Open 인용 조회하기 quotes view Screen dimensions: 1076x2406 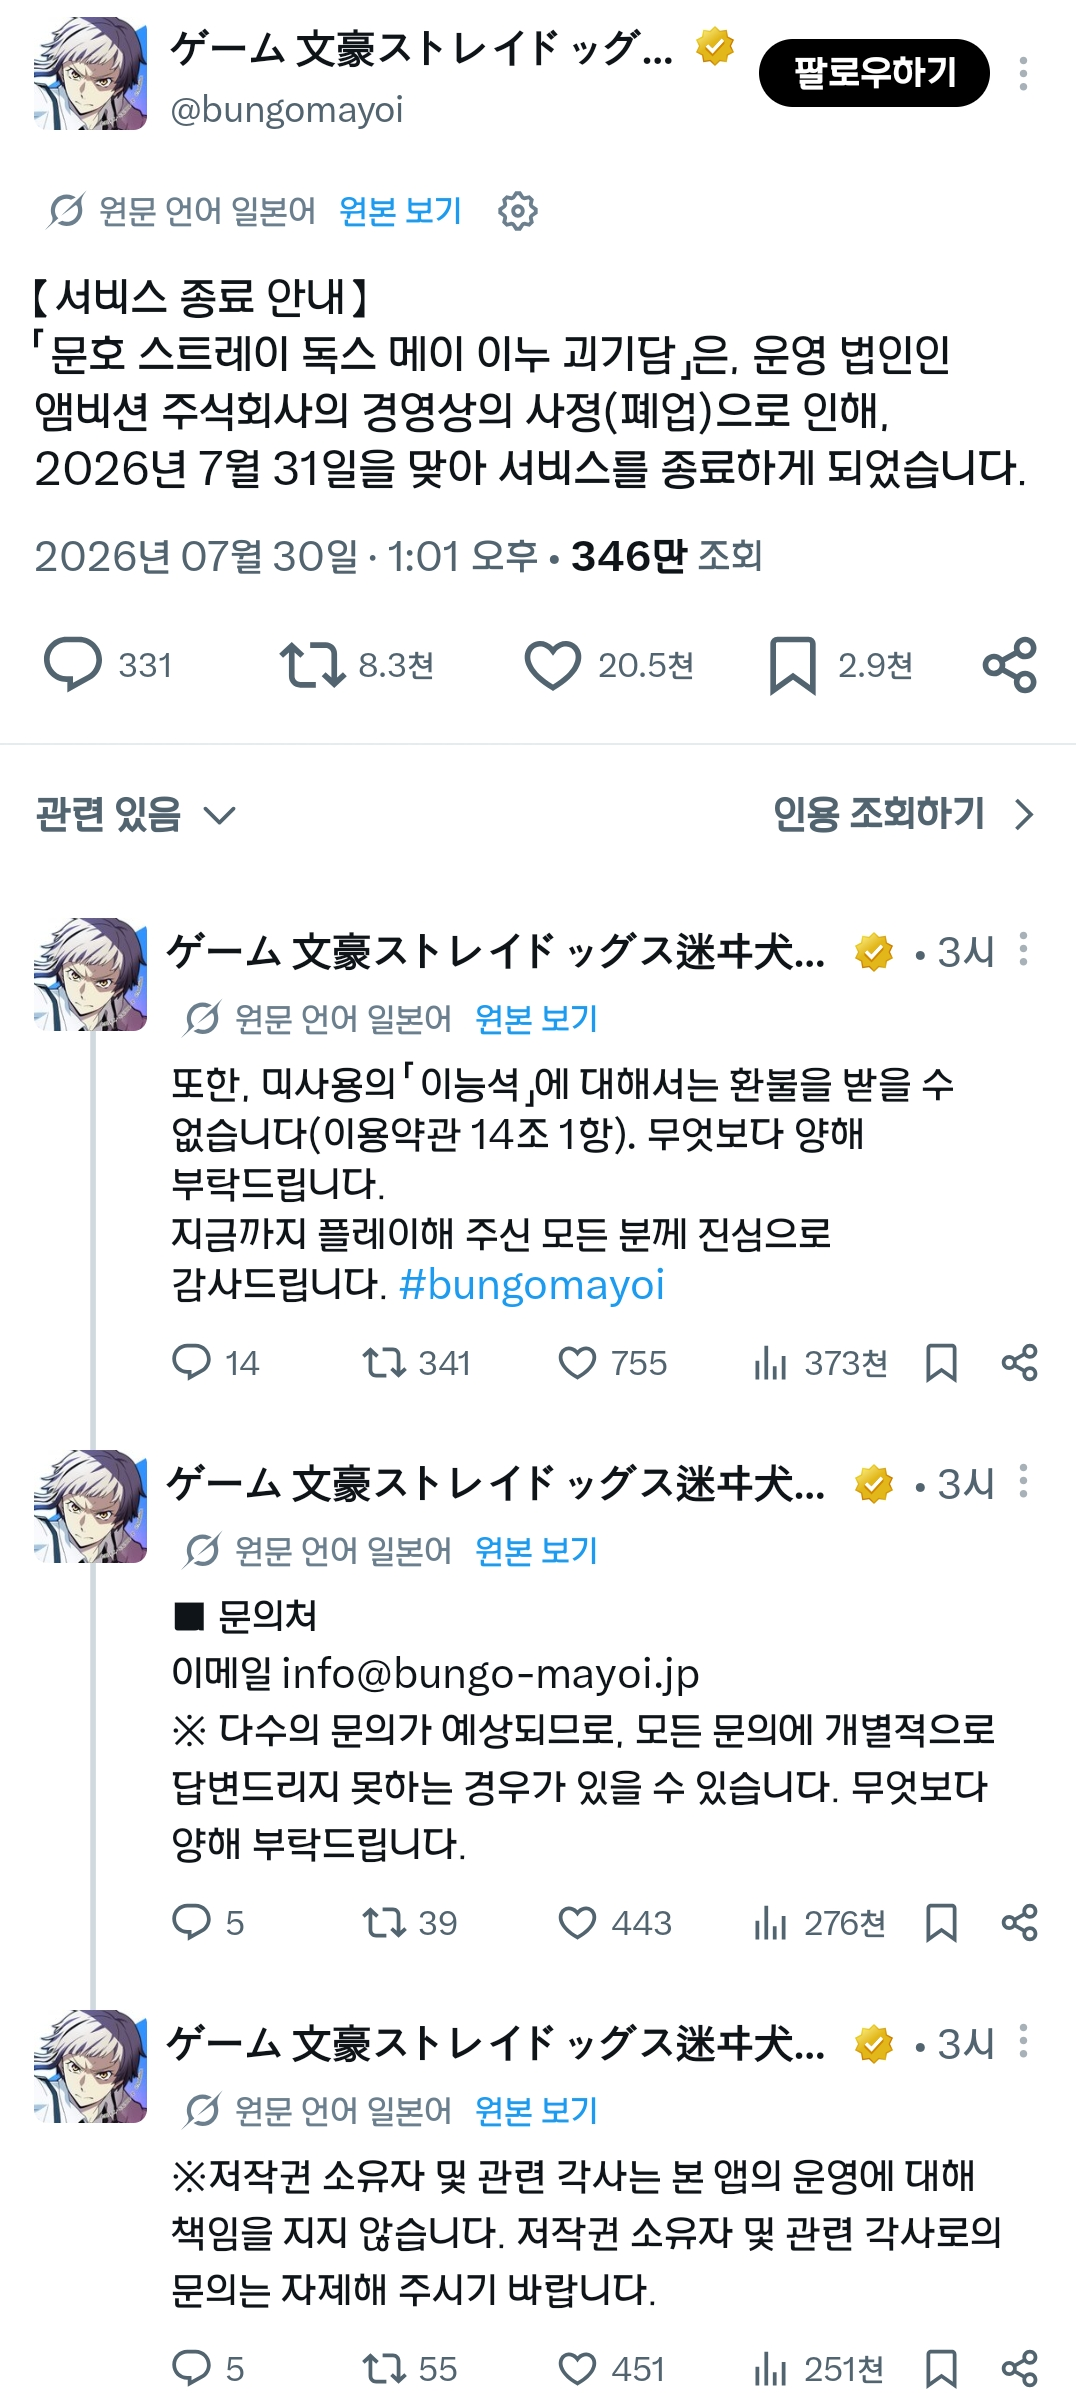click(x=903, y=814)
